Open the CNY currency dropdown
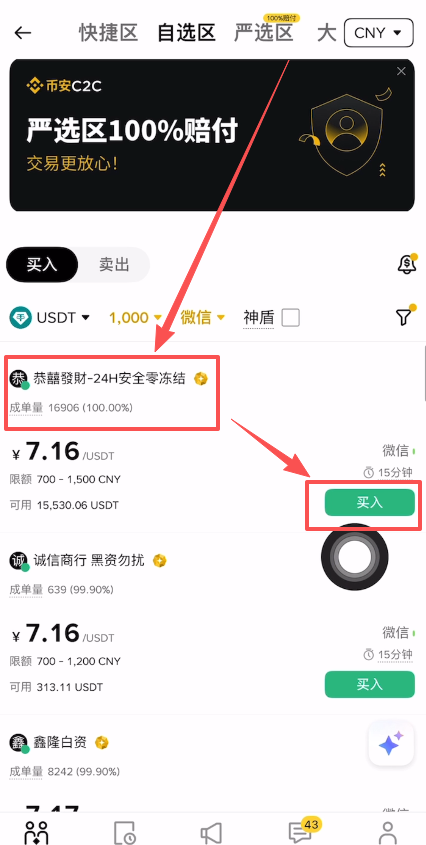 point(379,33)
